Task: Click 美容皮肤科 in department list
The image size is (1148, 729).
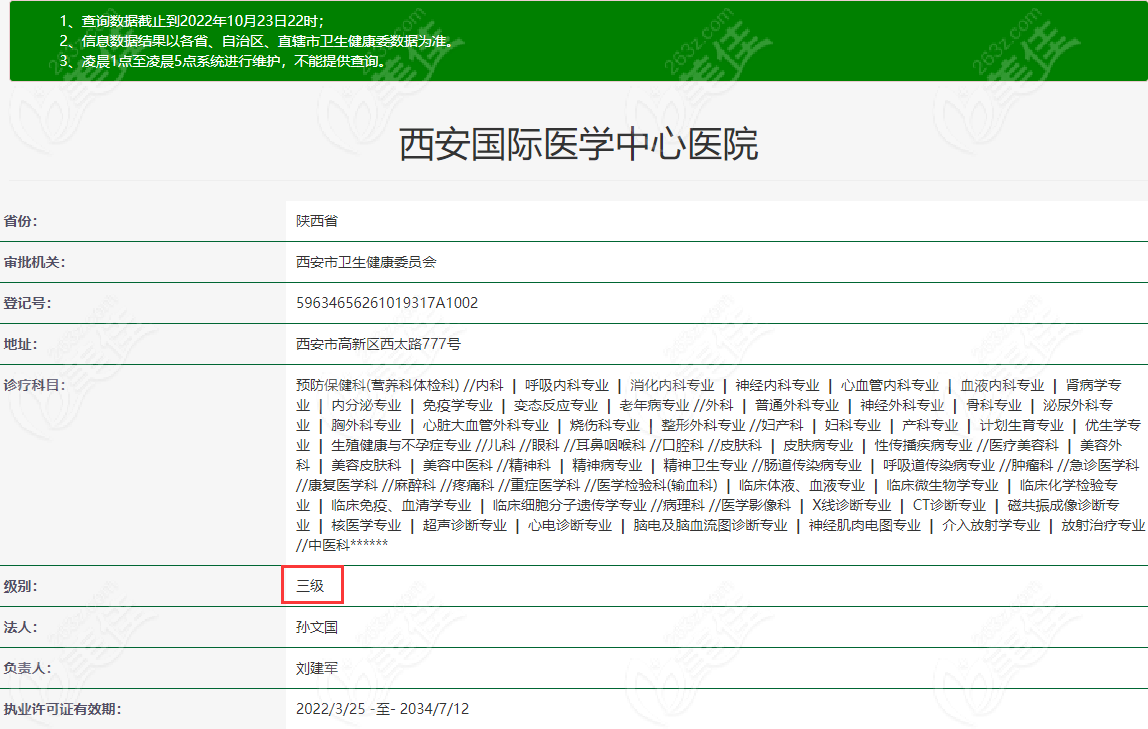Action: (x=366, y=465)
